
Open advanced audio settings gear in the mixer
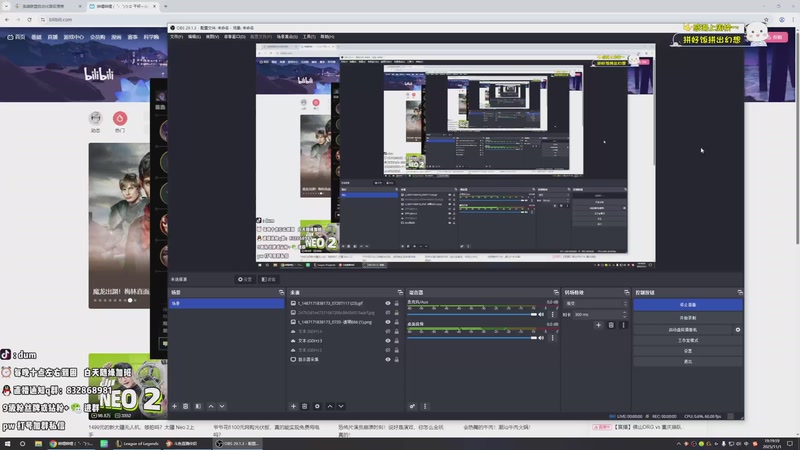(x=412, y=406)
